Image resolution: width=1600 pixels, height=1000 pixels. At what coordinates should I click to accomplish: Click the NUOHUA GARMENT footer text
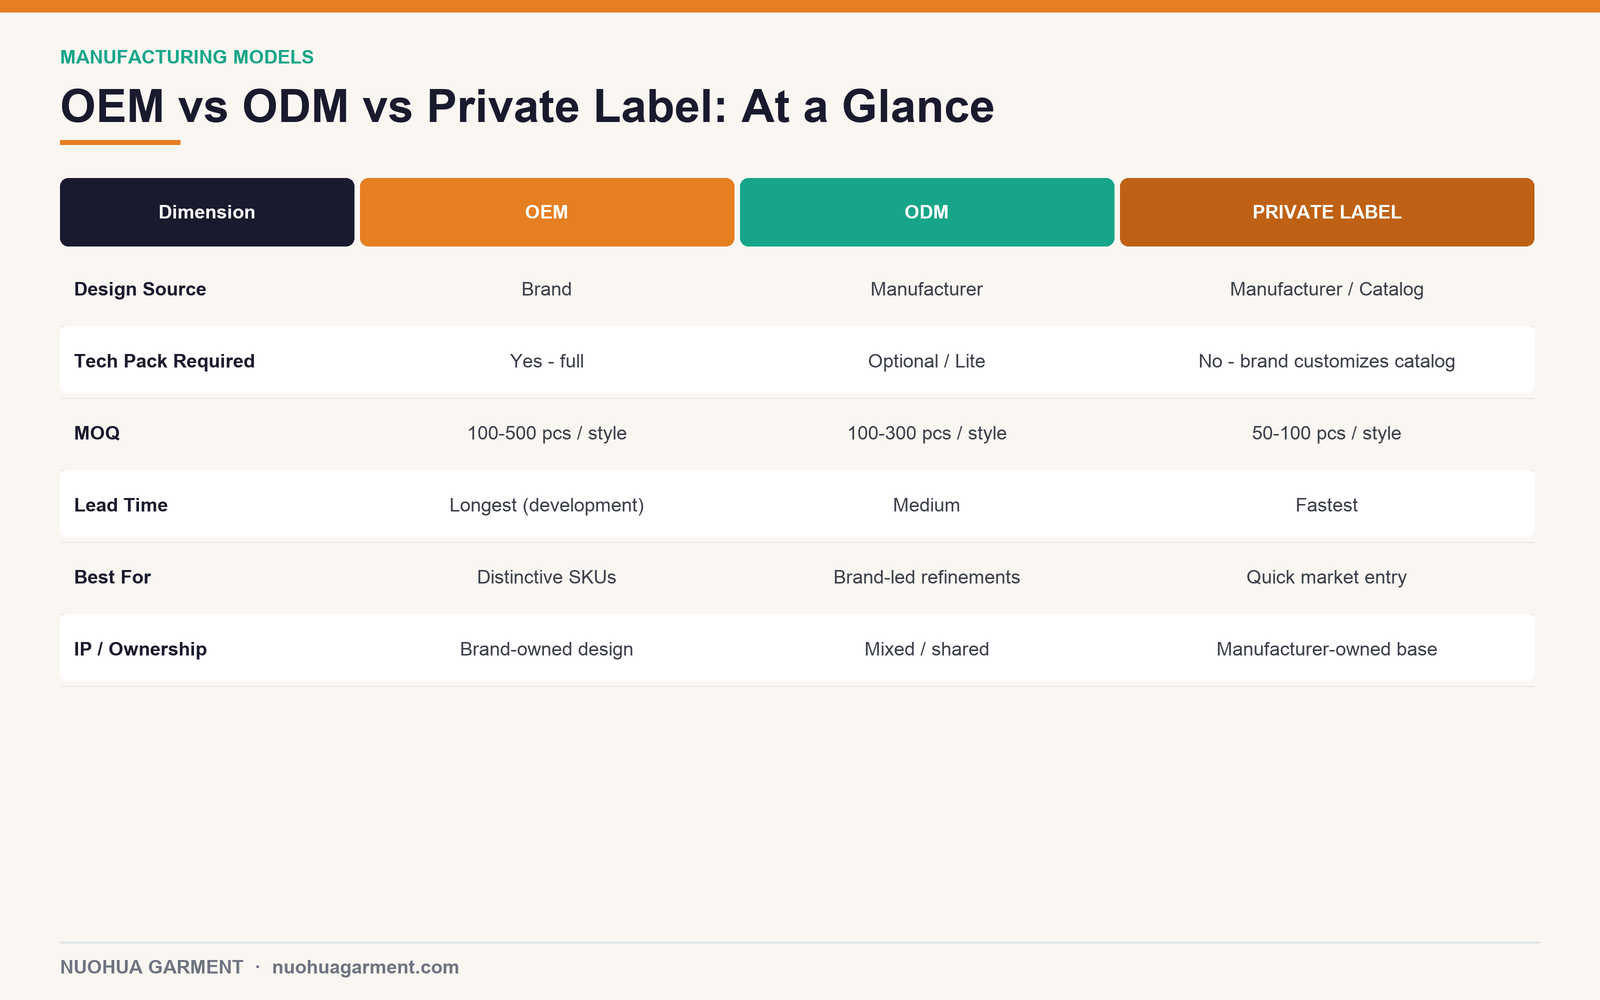pyautogui.click(x=152, y=967)
